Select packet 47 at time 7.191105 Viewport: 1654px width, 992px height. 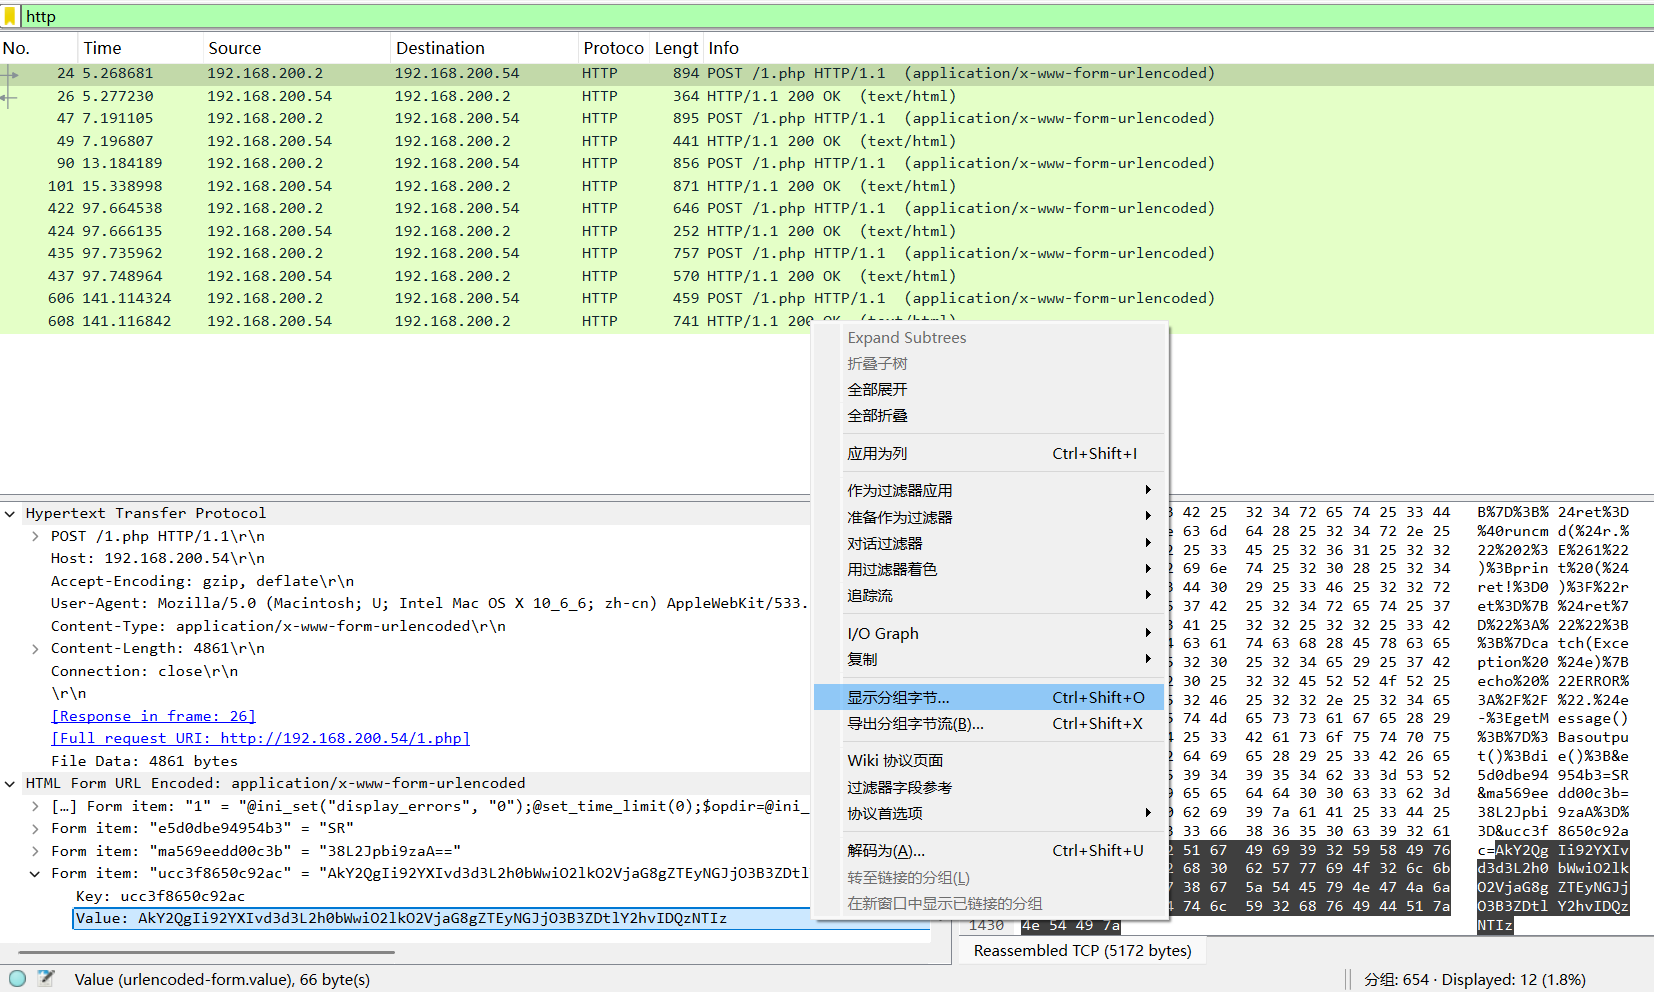(x=827, y=118)
